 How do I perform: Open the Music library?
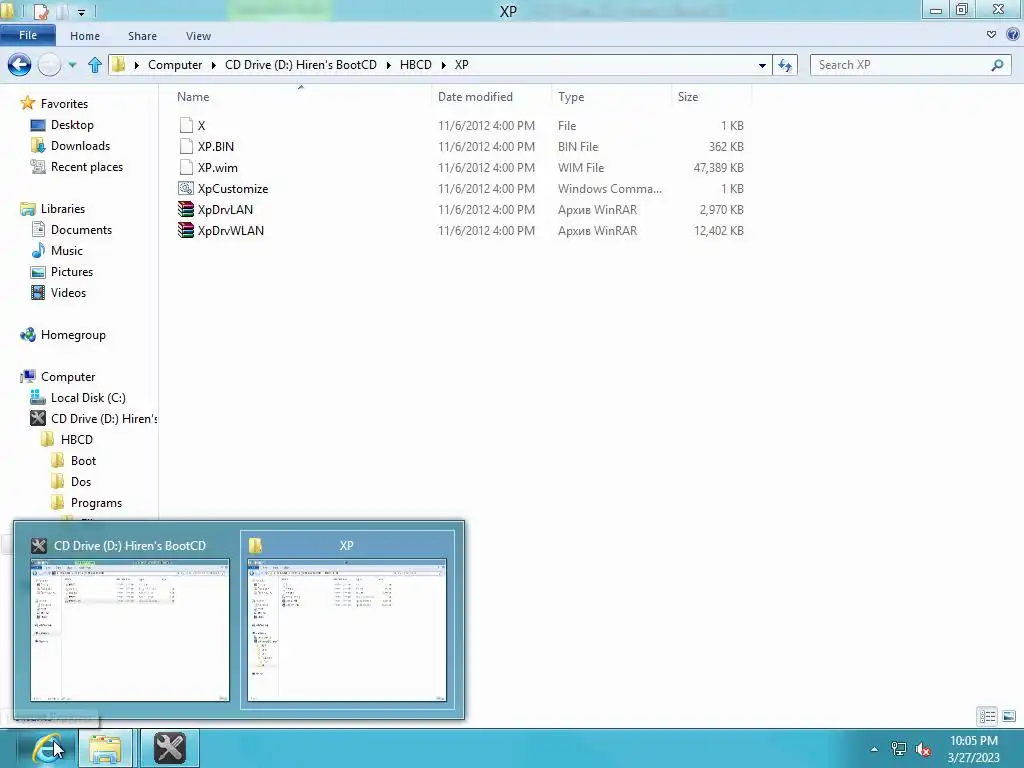pyautogui.click(x=67, y=250)
